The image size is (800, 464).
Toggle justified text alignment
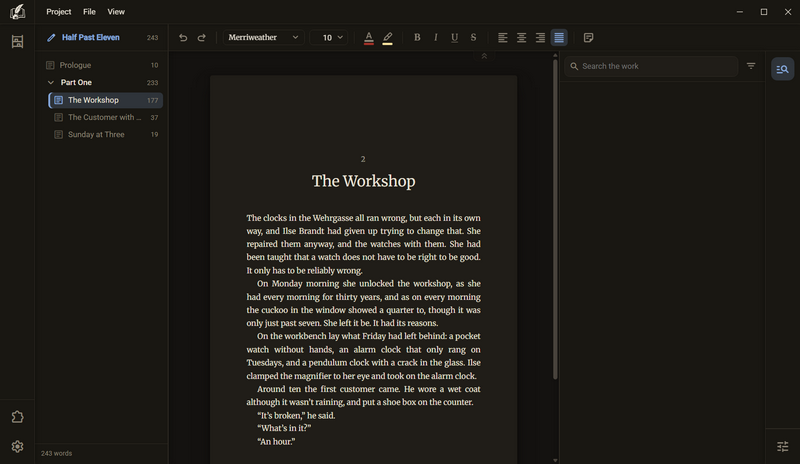559,37
